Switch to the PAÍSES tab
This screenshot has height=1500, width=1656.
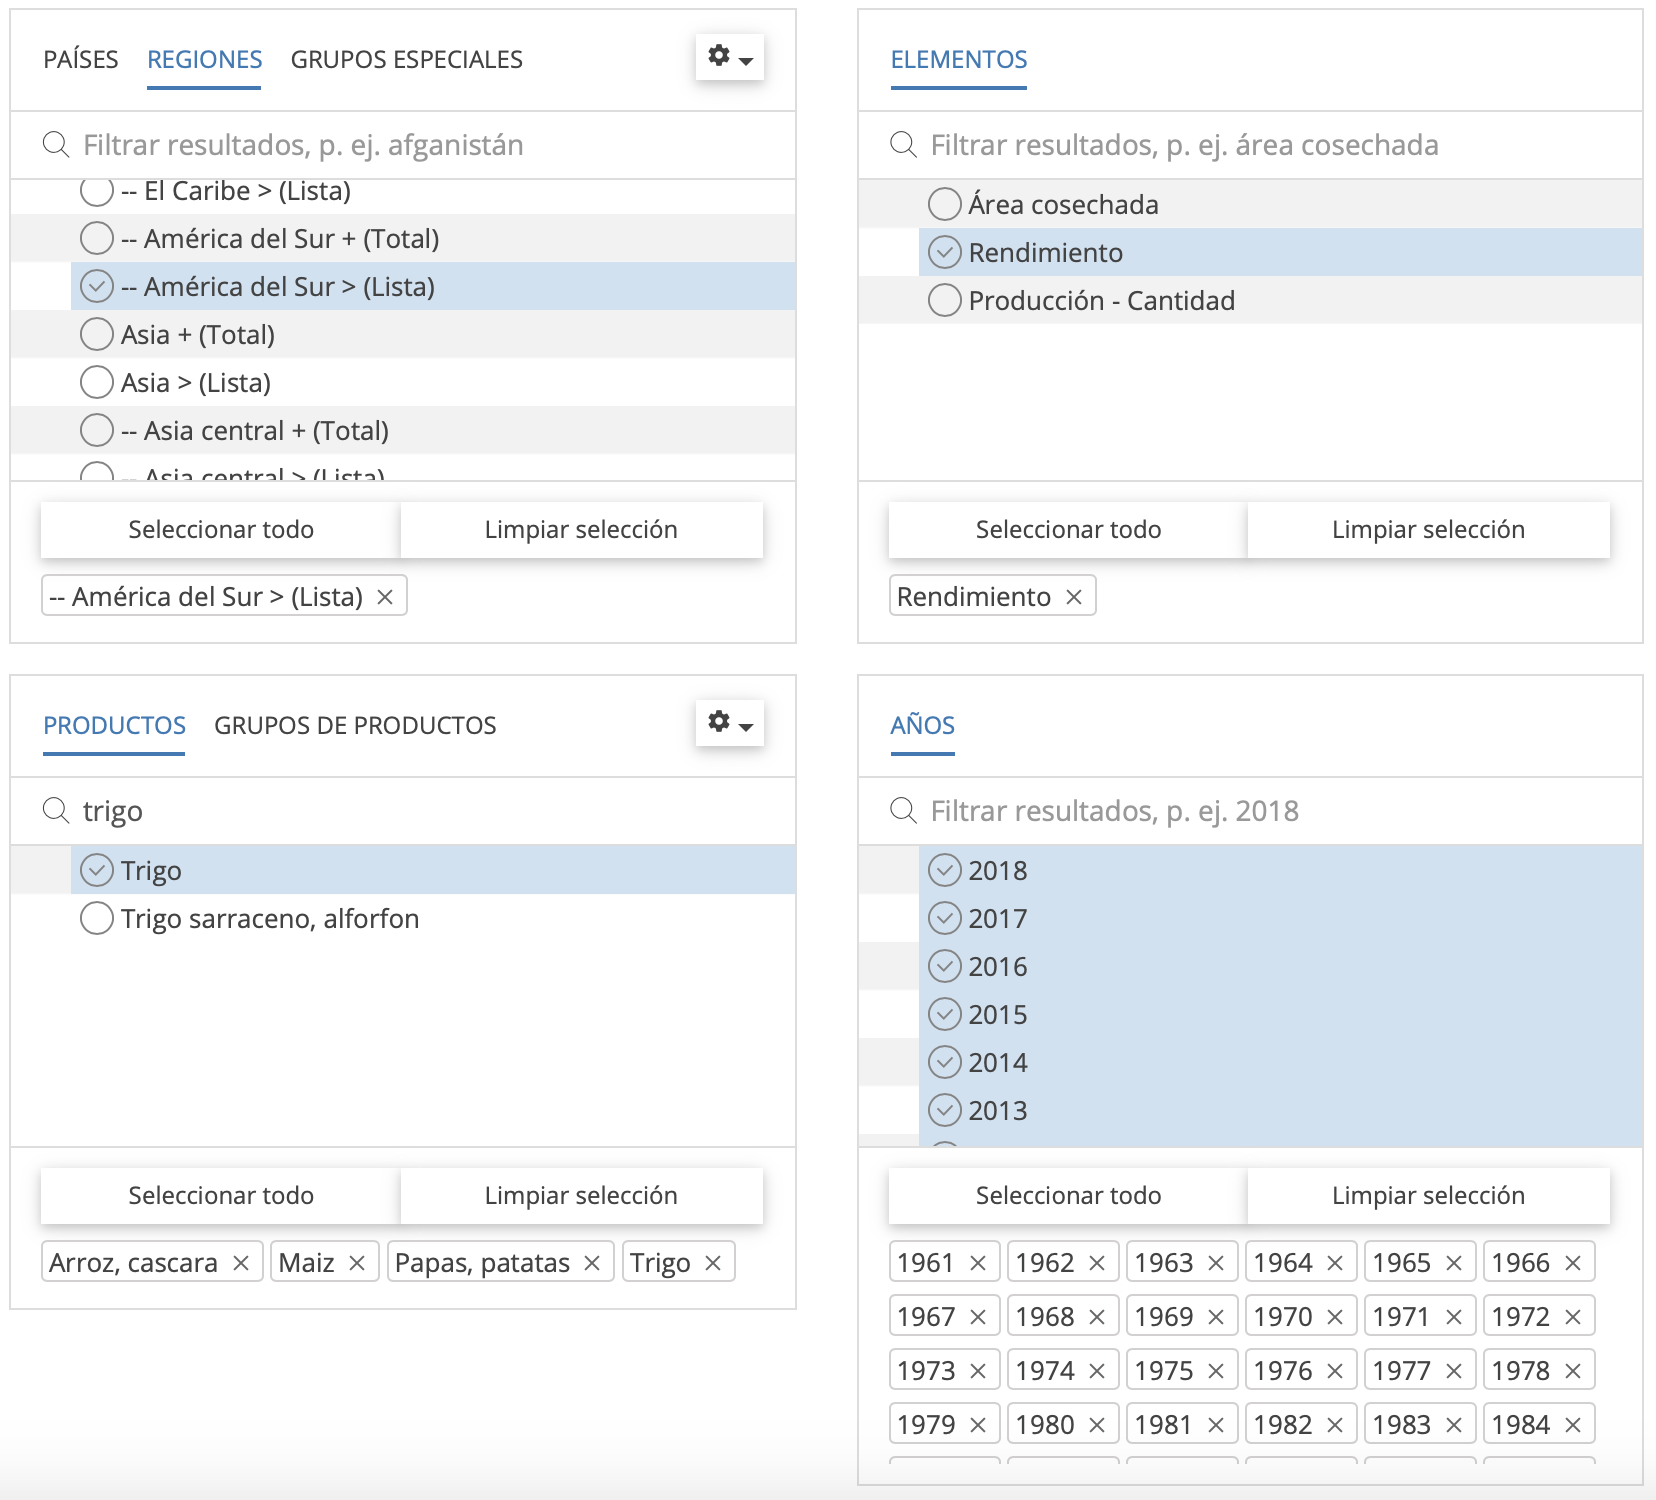[x=81, y=60]
